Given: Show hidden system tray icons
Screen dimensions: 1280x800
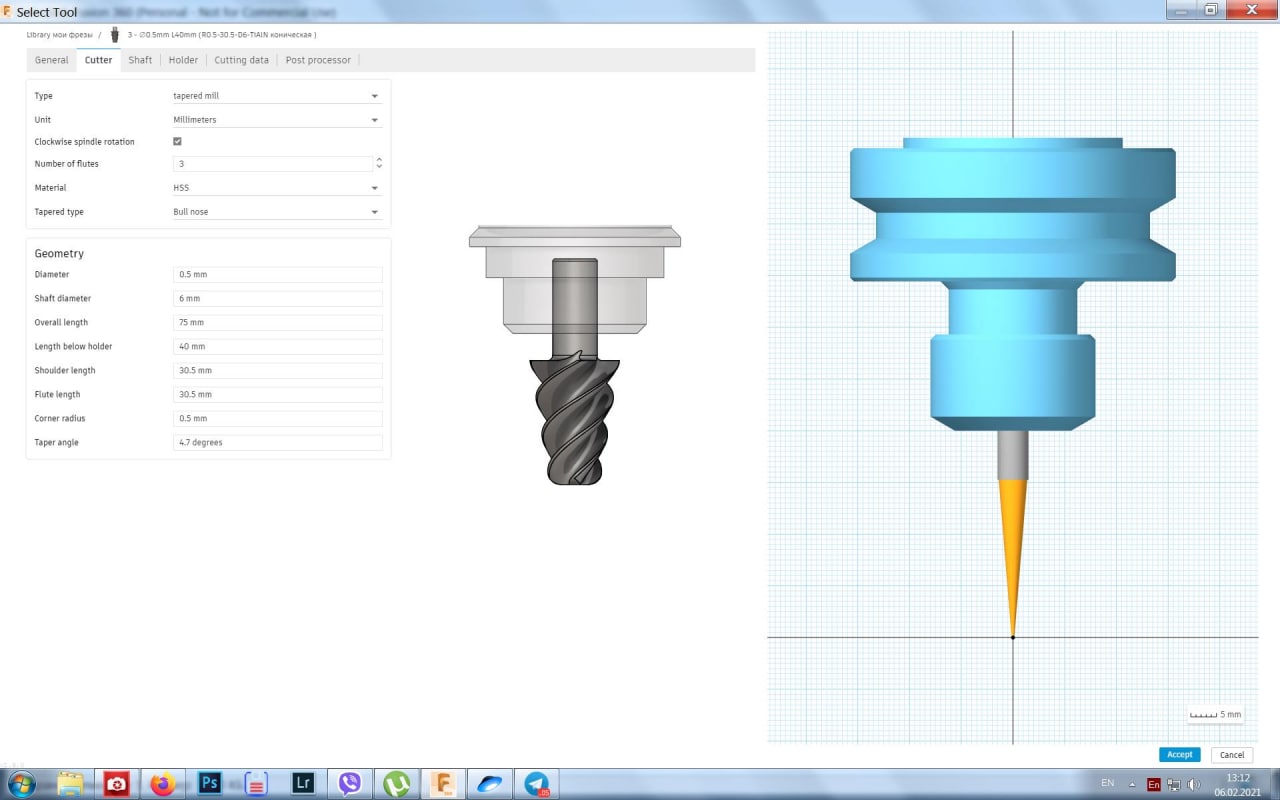Looking at the screenshot, I should tap(1132, 784).
